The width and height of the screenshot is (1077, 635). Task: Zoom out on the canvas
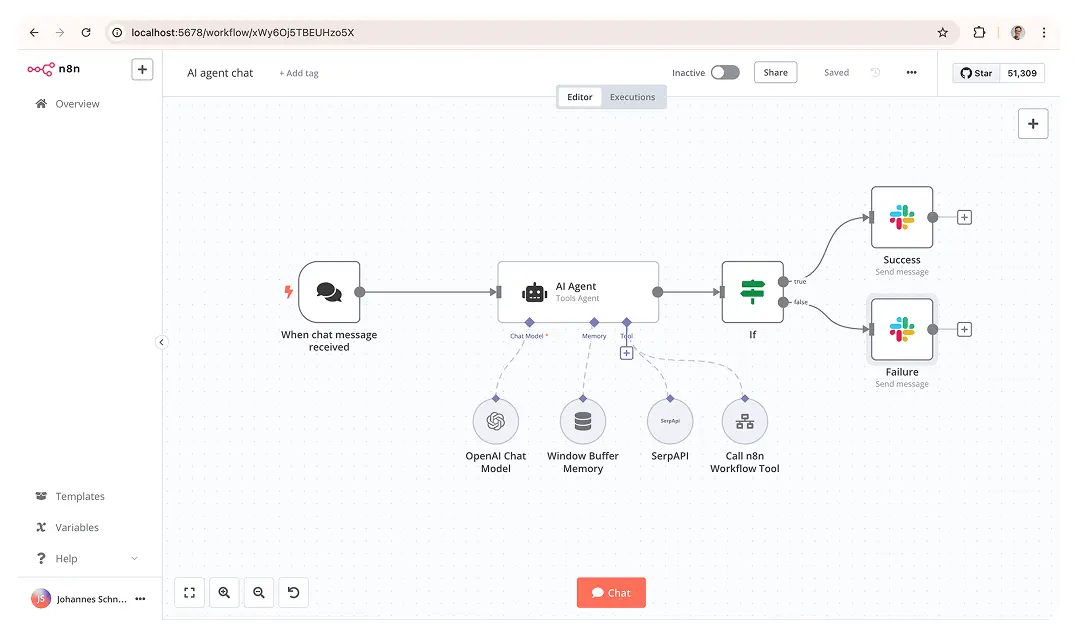click(x=259, y=592)
